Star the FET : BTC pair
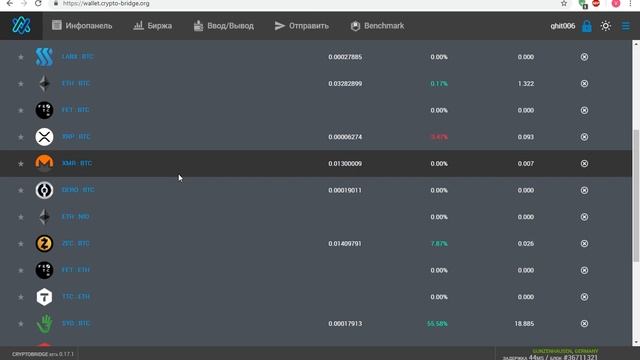This screenshot has width=640, height=360. click(21, 110)
